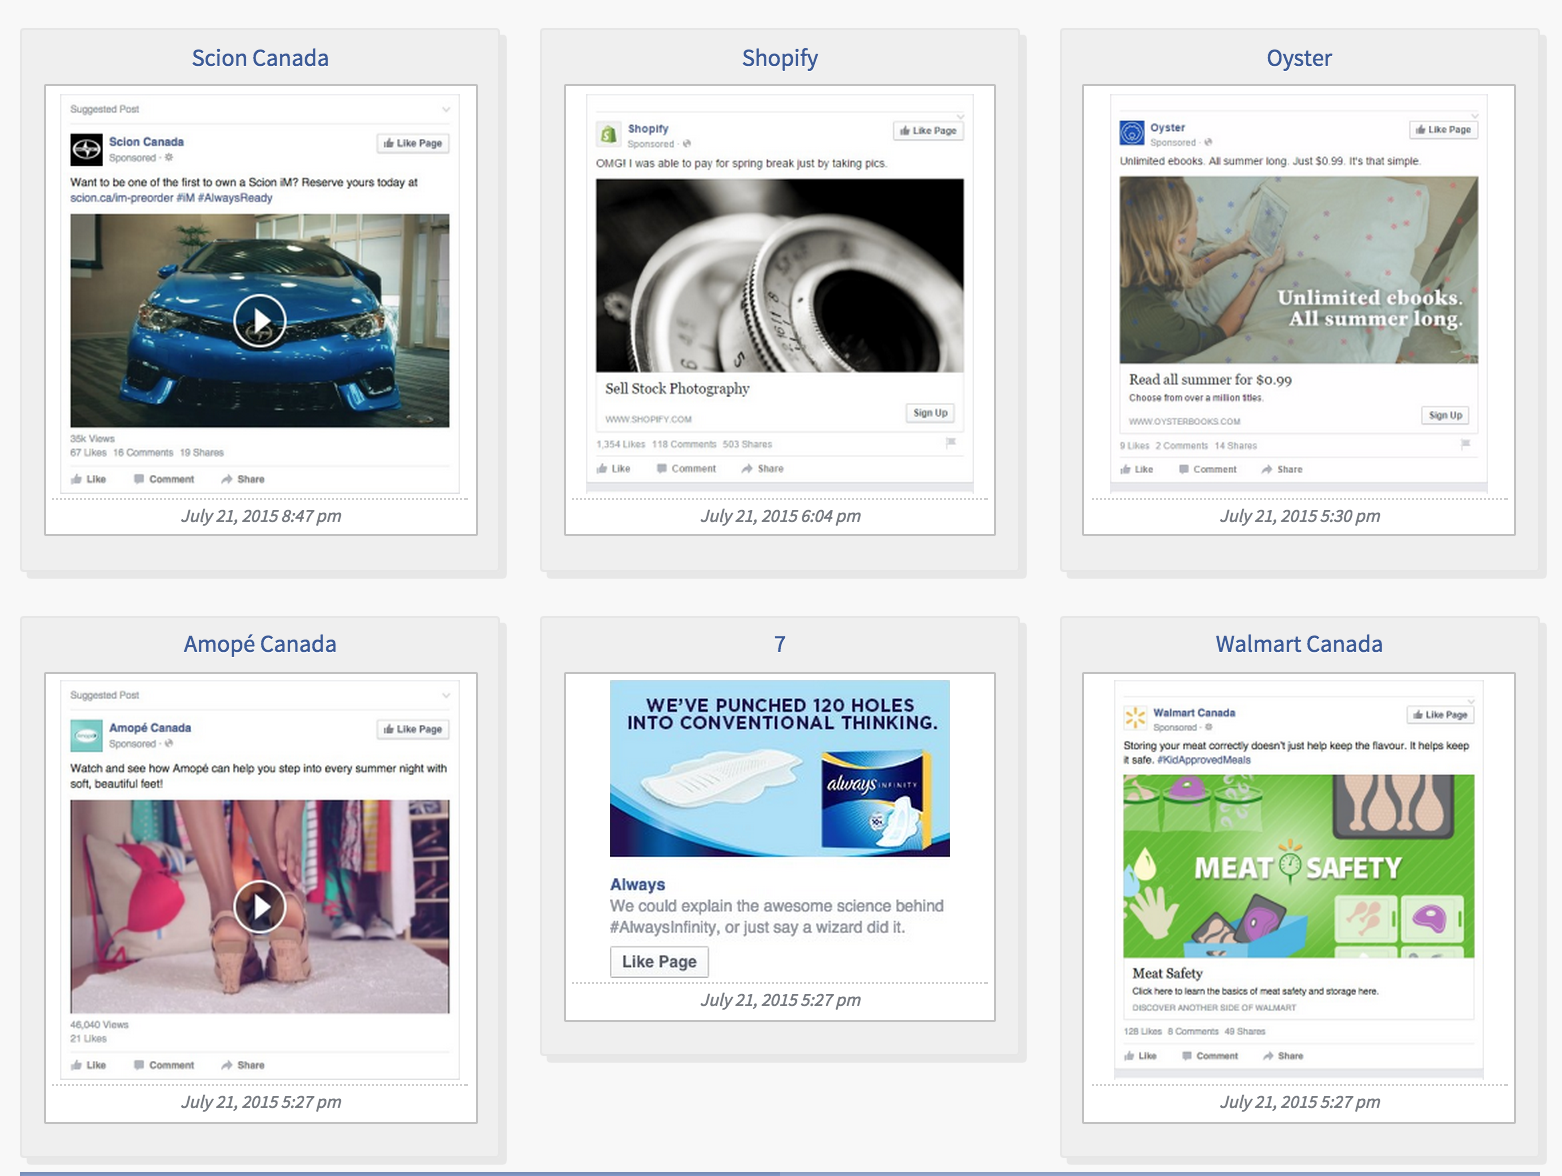1562x1176 pixels.
Task: Share the Walmart Meat Safety post
Action: [x=1283, y=1056]
